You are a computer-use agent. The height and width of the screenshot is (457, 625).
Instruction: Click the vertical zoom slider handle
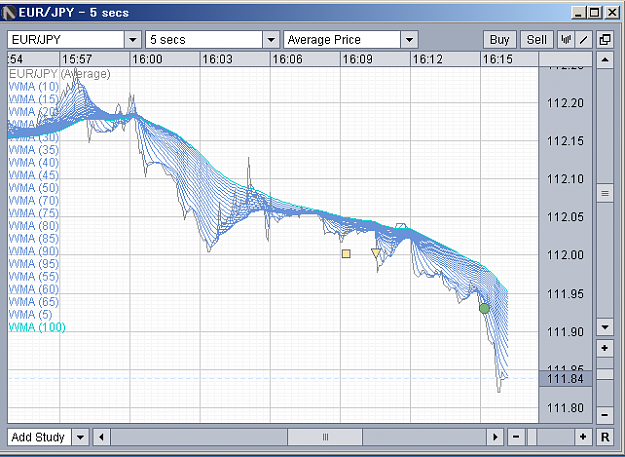605,374
